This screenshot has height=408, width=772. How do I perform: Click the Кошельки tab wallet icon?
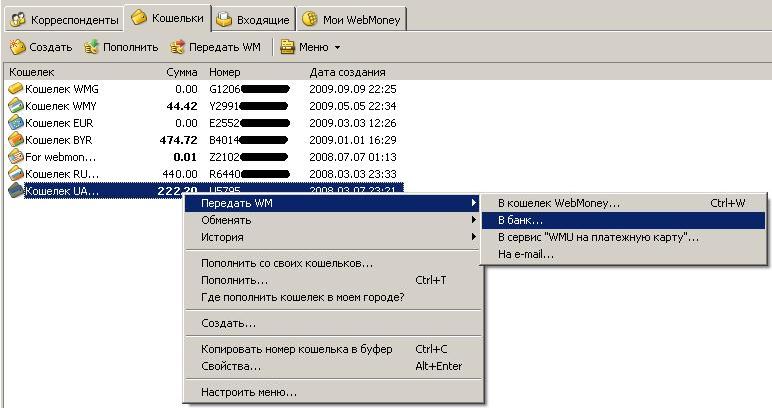point(139,18)
